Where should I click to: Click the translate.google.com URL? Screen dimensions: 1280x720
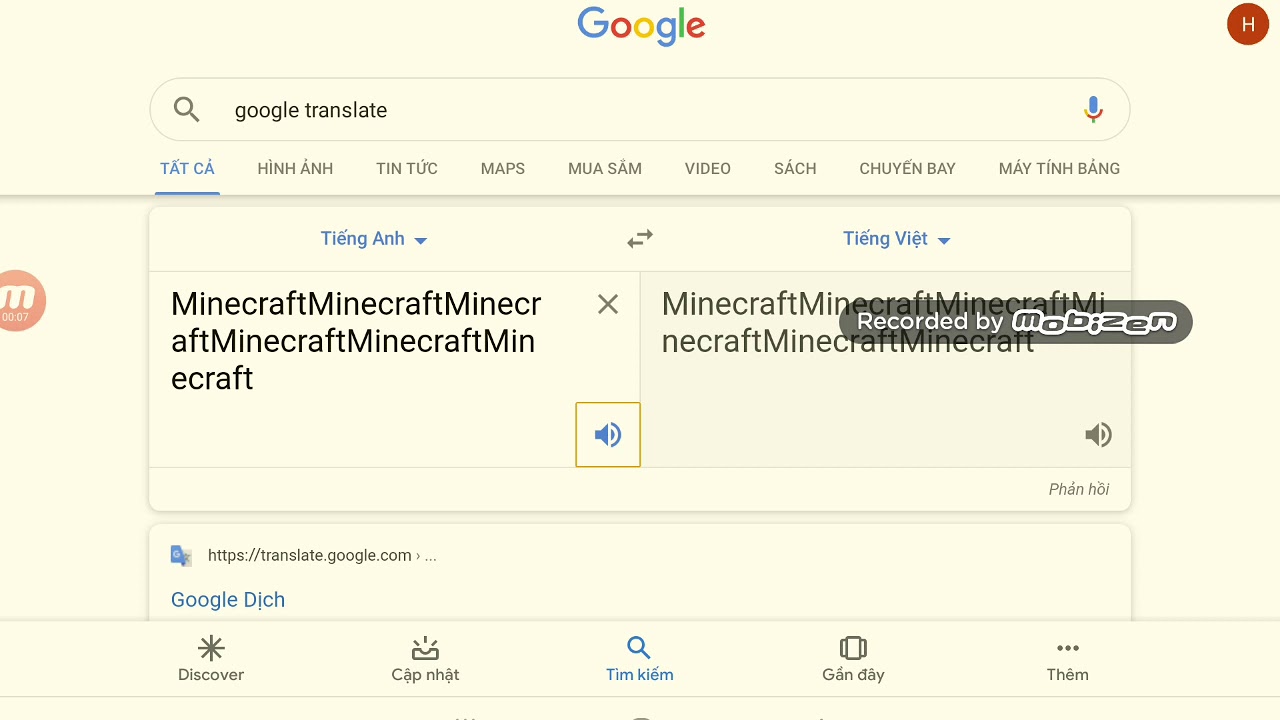(x=322, y=555)
